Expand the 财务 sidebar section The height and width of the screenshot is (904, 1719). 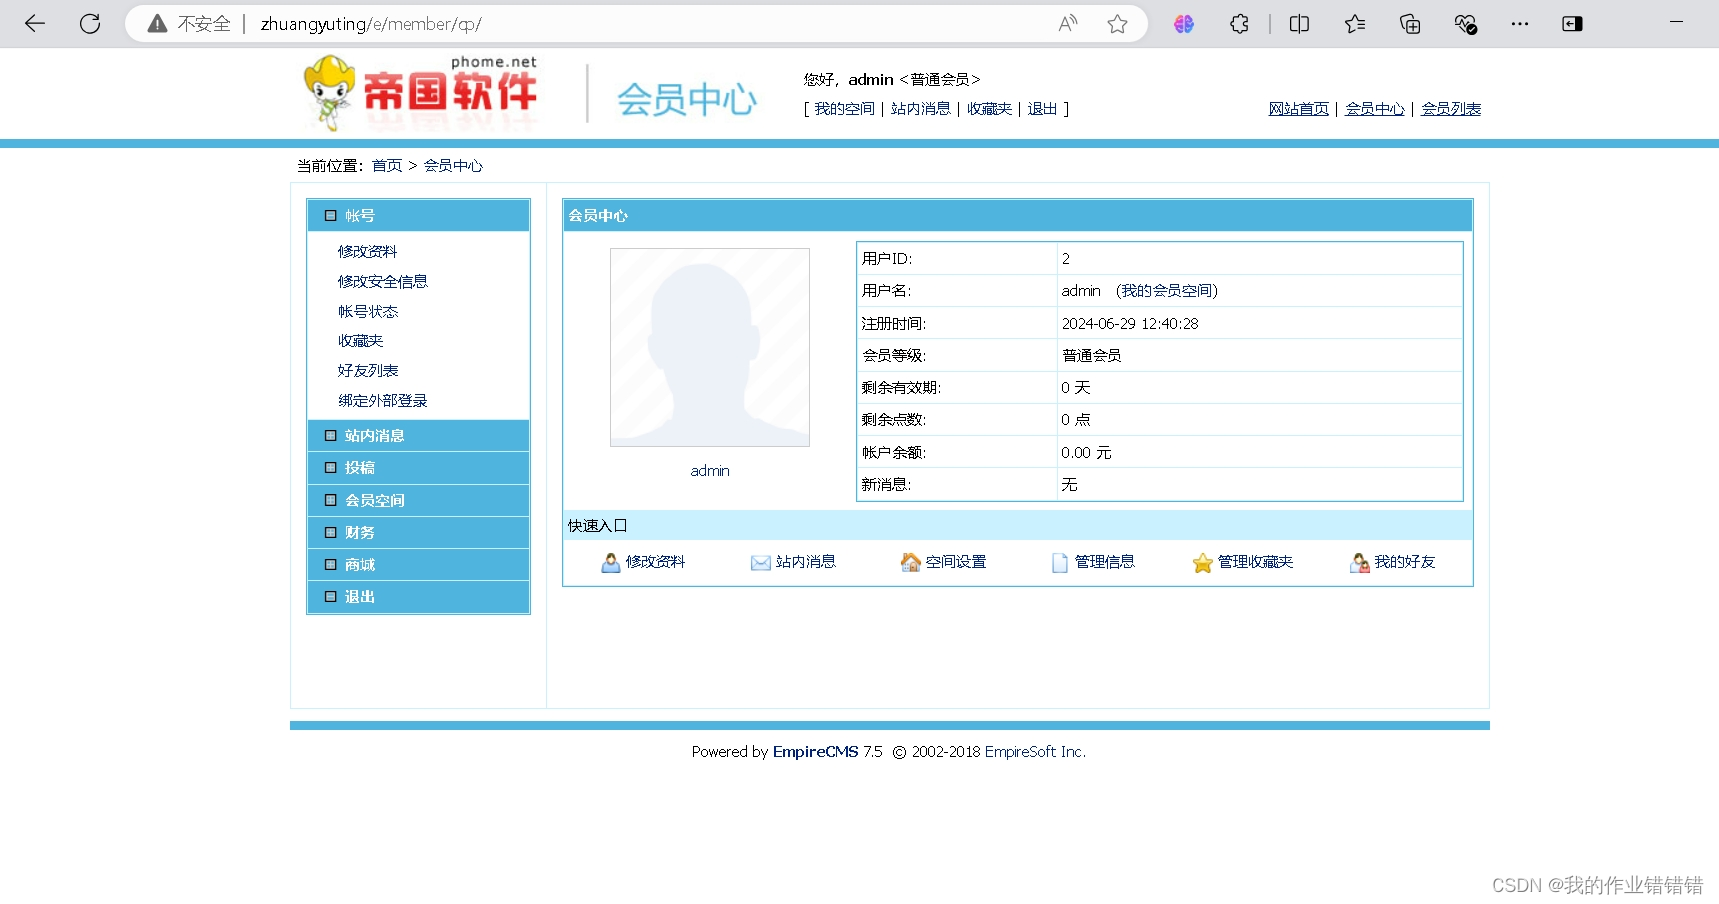coord(418,532)
